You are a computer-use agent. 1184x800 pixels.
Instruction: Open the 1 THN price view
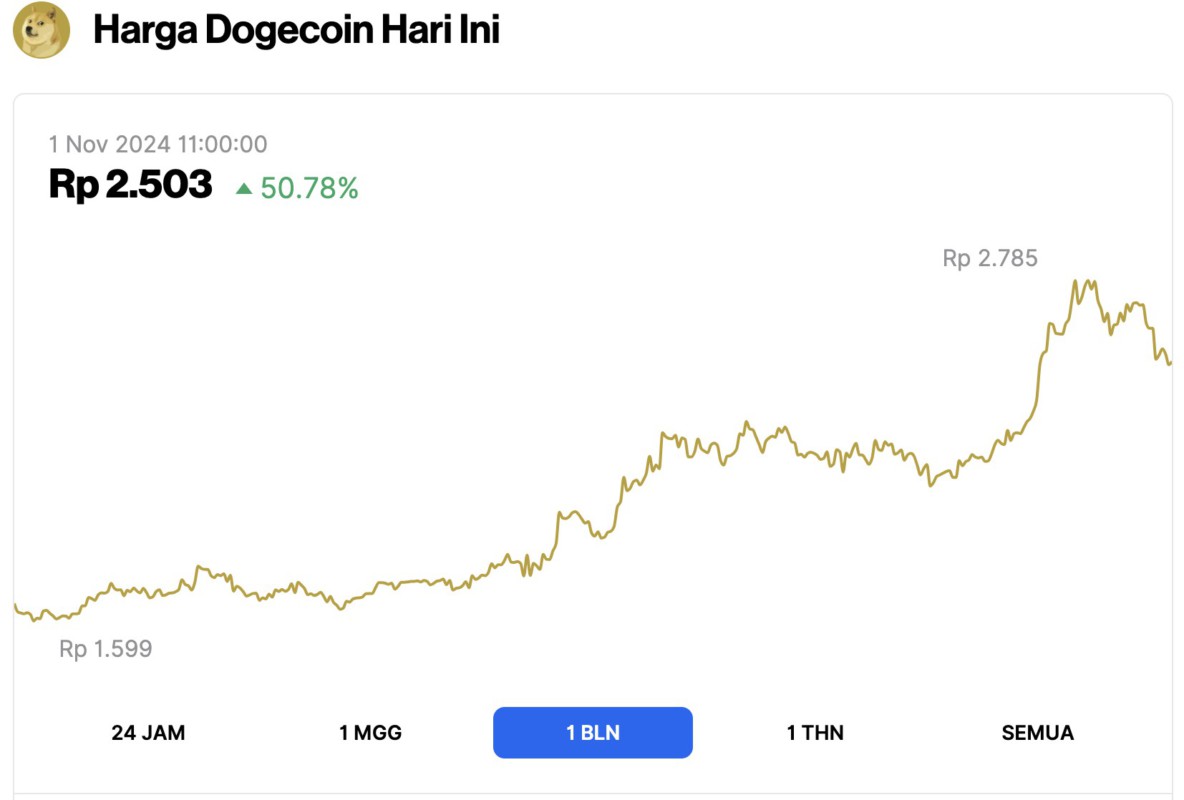click(814, 732)
